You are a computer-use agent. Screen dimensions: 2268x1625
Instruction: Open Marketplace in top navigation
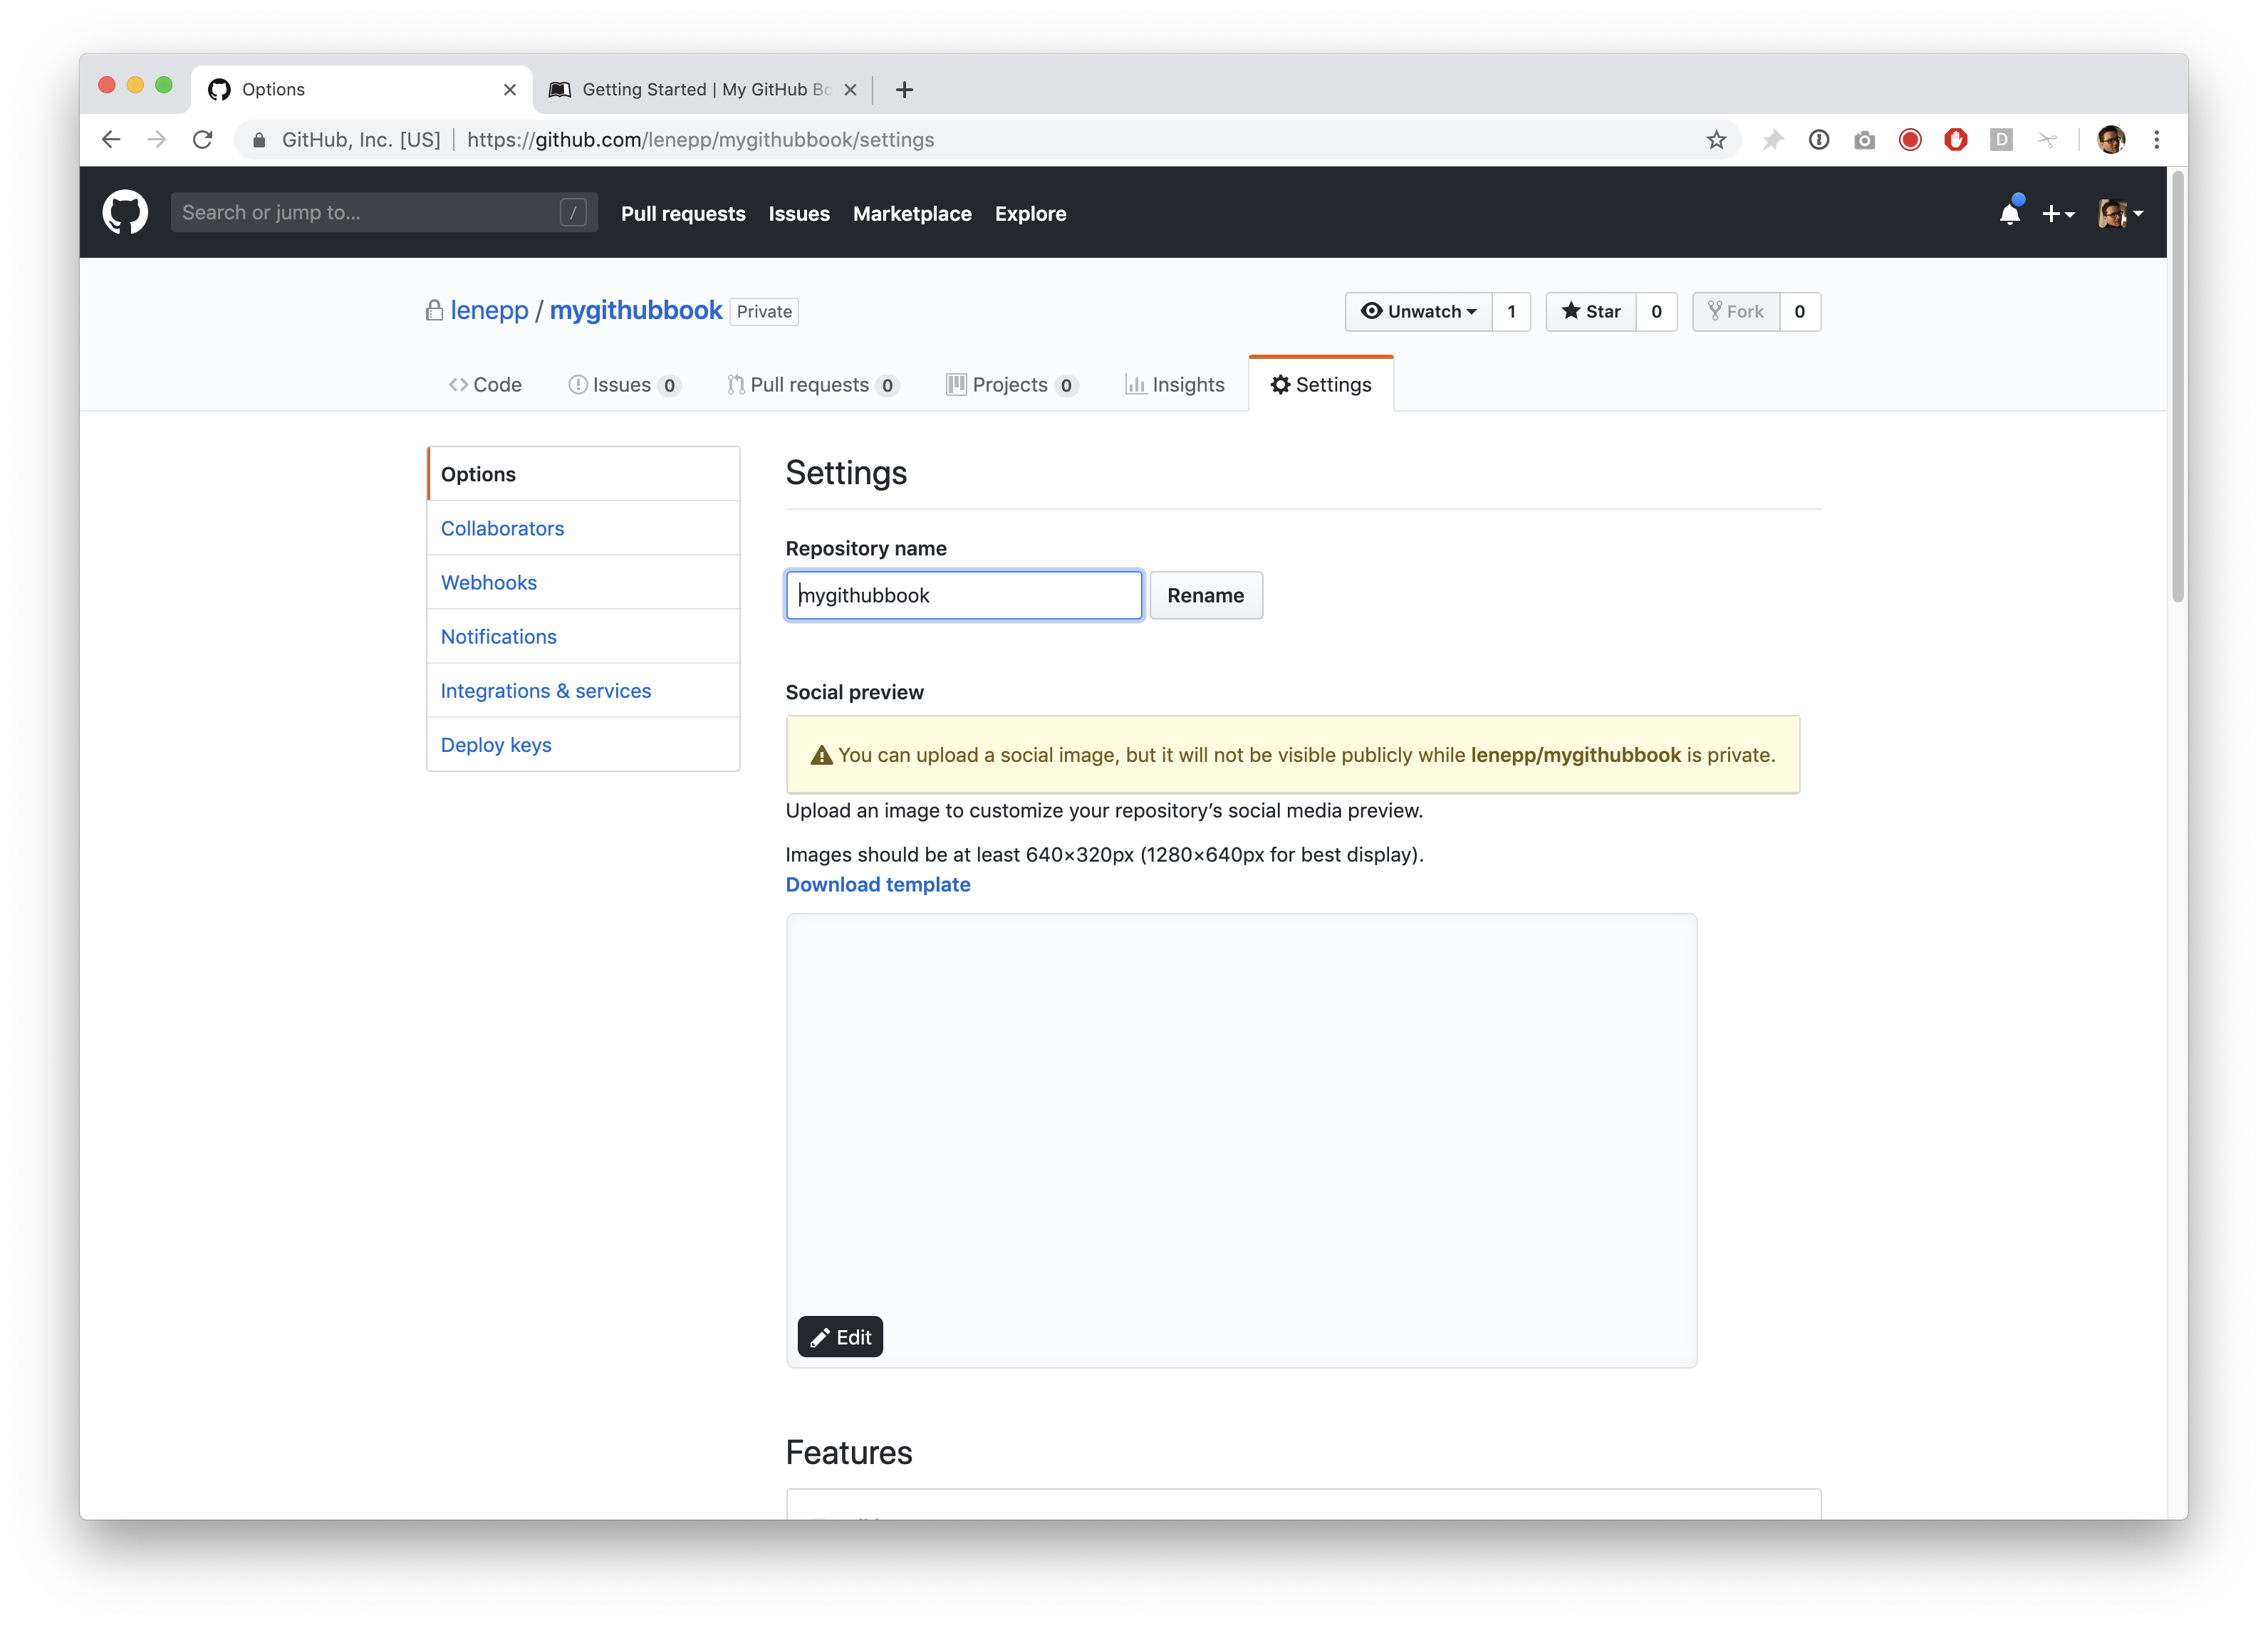[x=912, y=213]
